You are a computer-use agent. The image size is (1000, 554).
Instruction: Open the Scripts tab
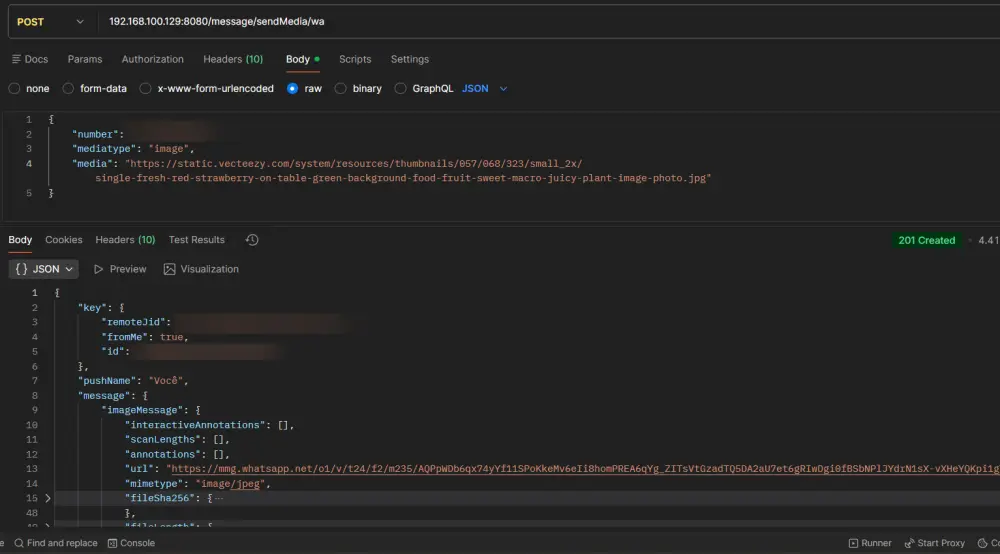[x=355, y=59]
